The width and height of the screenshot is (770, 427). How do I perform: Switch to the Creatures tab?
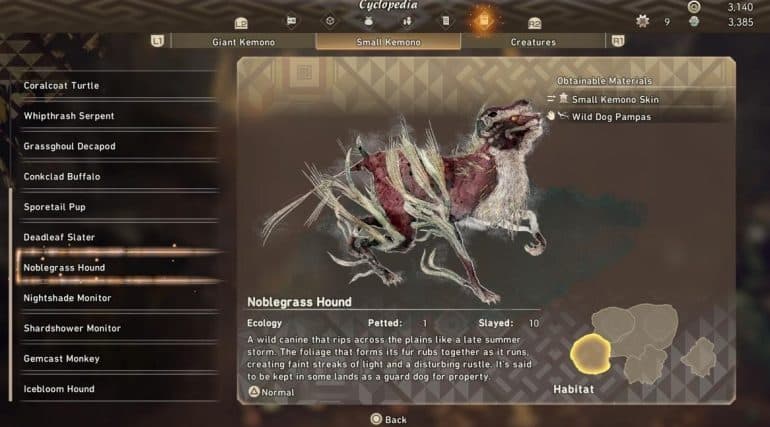click(x=533, y=42)
